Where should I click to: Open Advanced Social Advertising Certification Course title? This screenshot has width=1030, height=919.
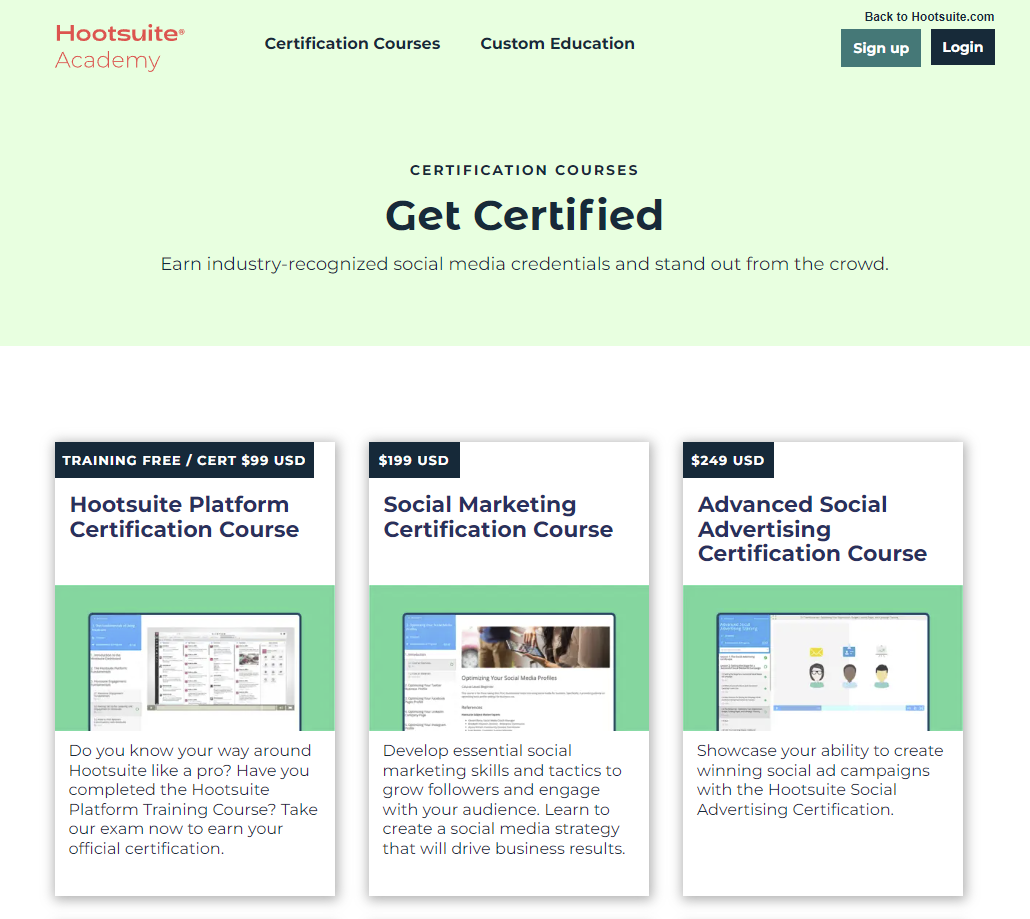(x=812, y=529)
